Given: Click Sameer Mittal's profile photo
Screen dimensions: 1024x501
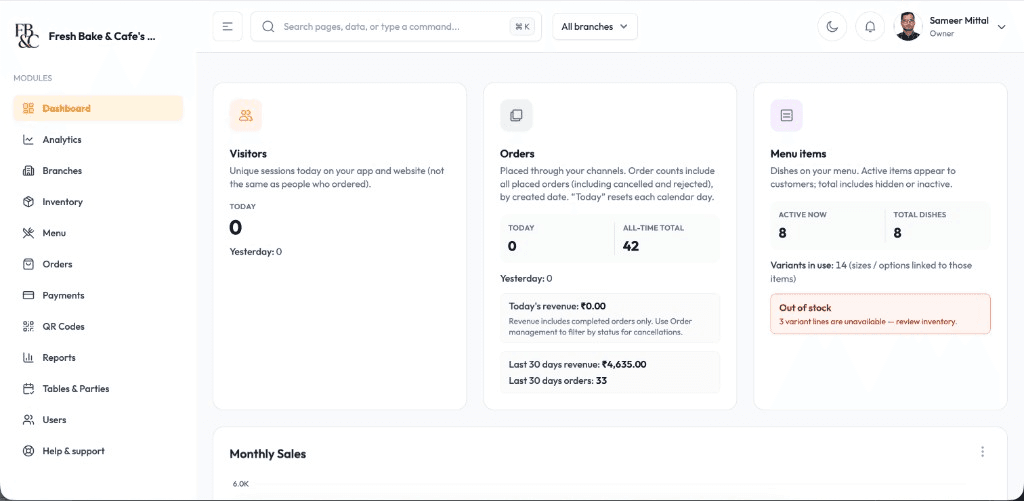Looking at the screenshot, I should (x=908, y=27).
